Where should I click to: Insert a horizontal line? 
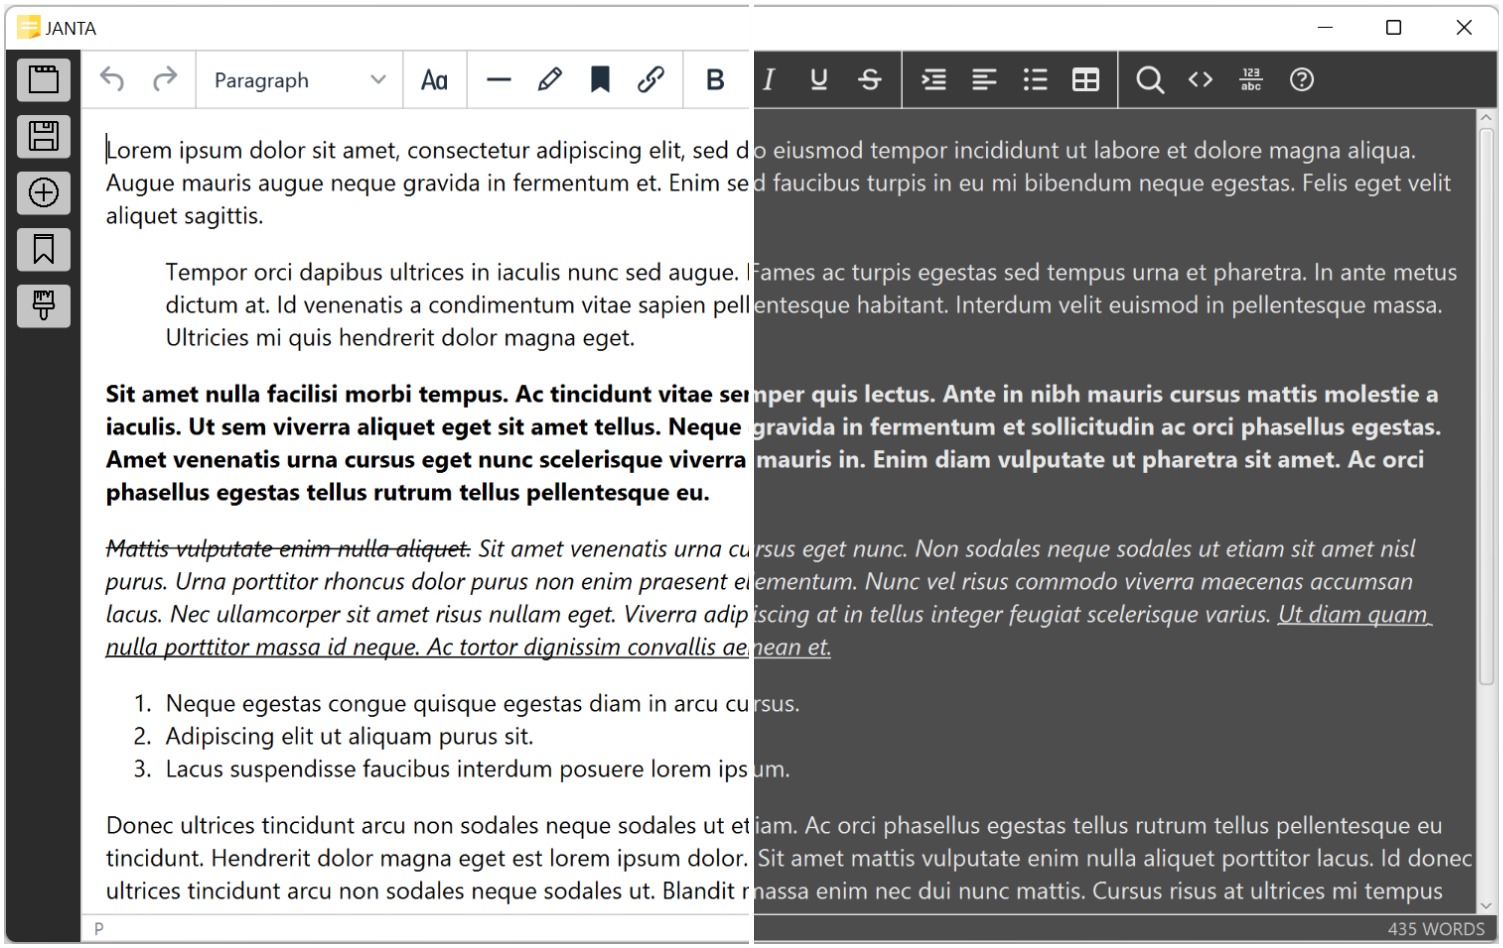point(498,80)
